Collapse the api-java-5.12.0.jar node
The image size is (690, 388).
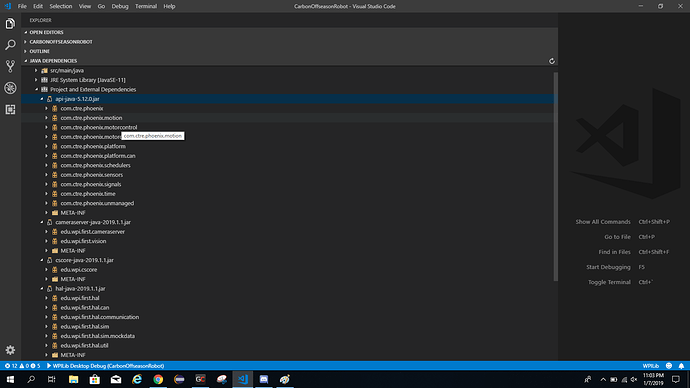[x=42, y=99]
